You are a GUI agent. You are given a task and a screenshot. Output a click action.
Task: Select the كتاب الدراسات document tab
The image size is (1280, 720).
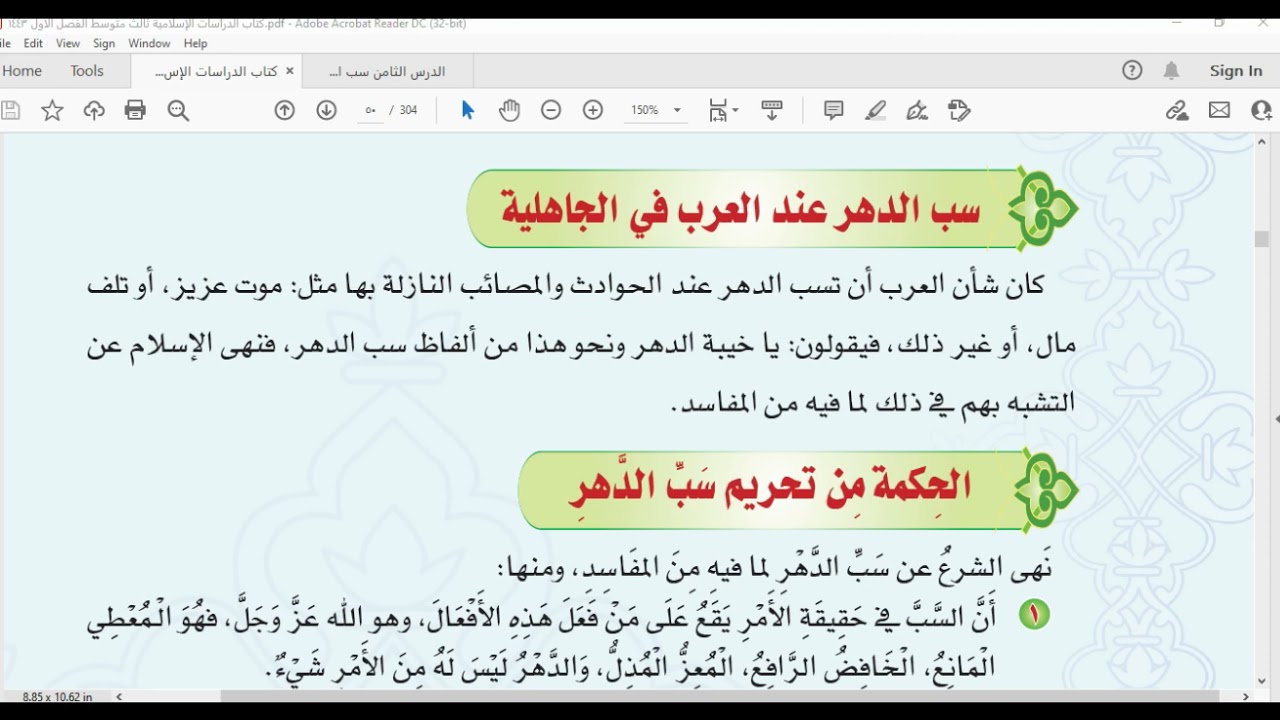215,71
